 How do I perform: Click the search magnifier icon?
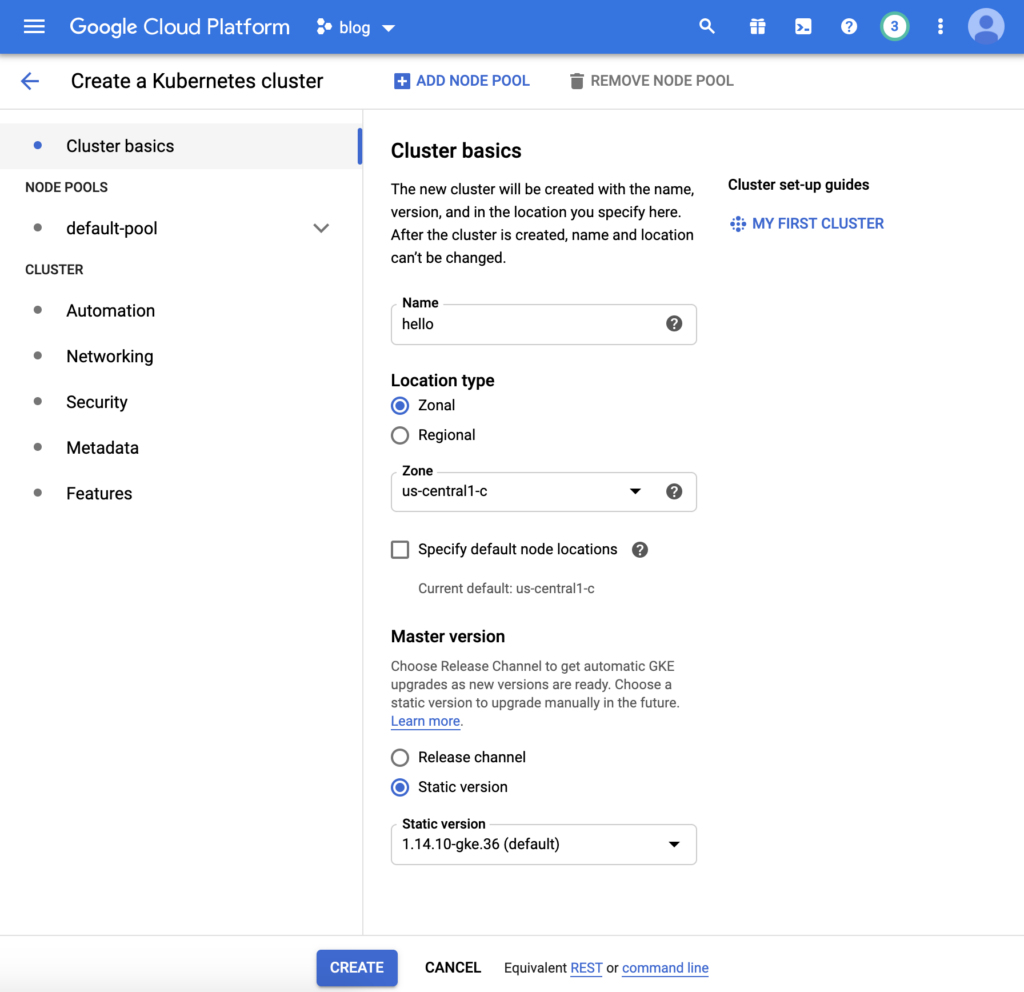(707, 27)
